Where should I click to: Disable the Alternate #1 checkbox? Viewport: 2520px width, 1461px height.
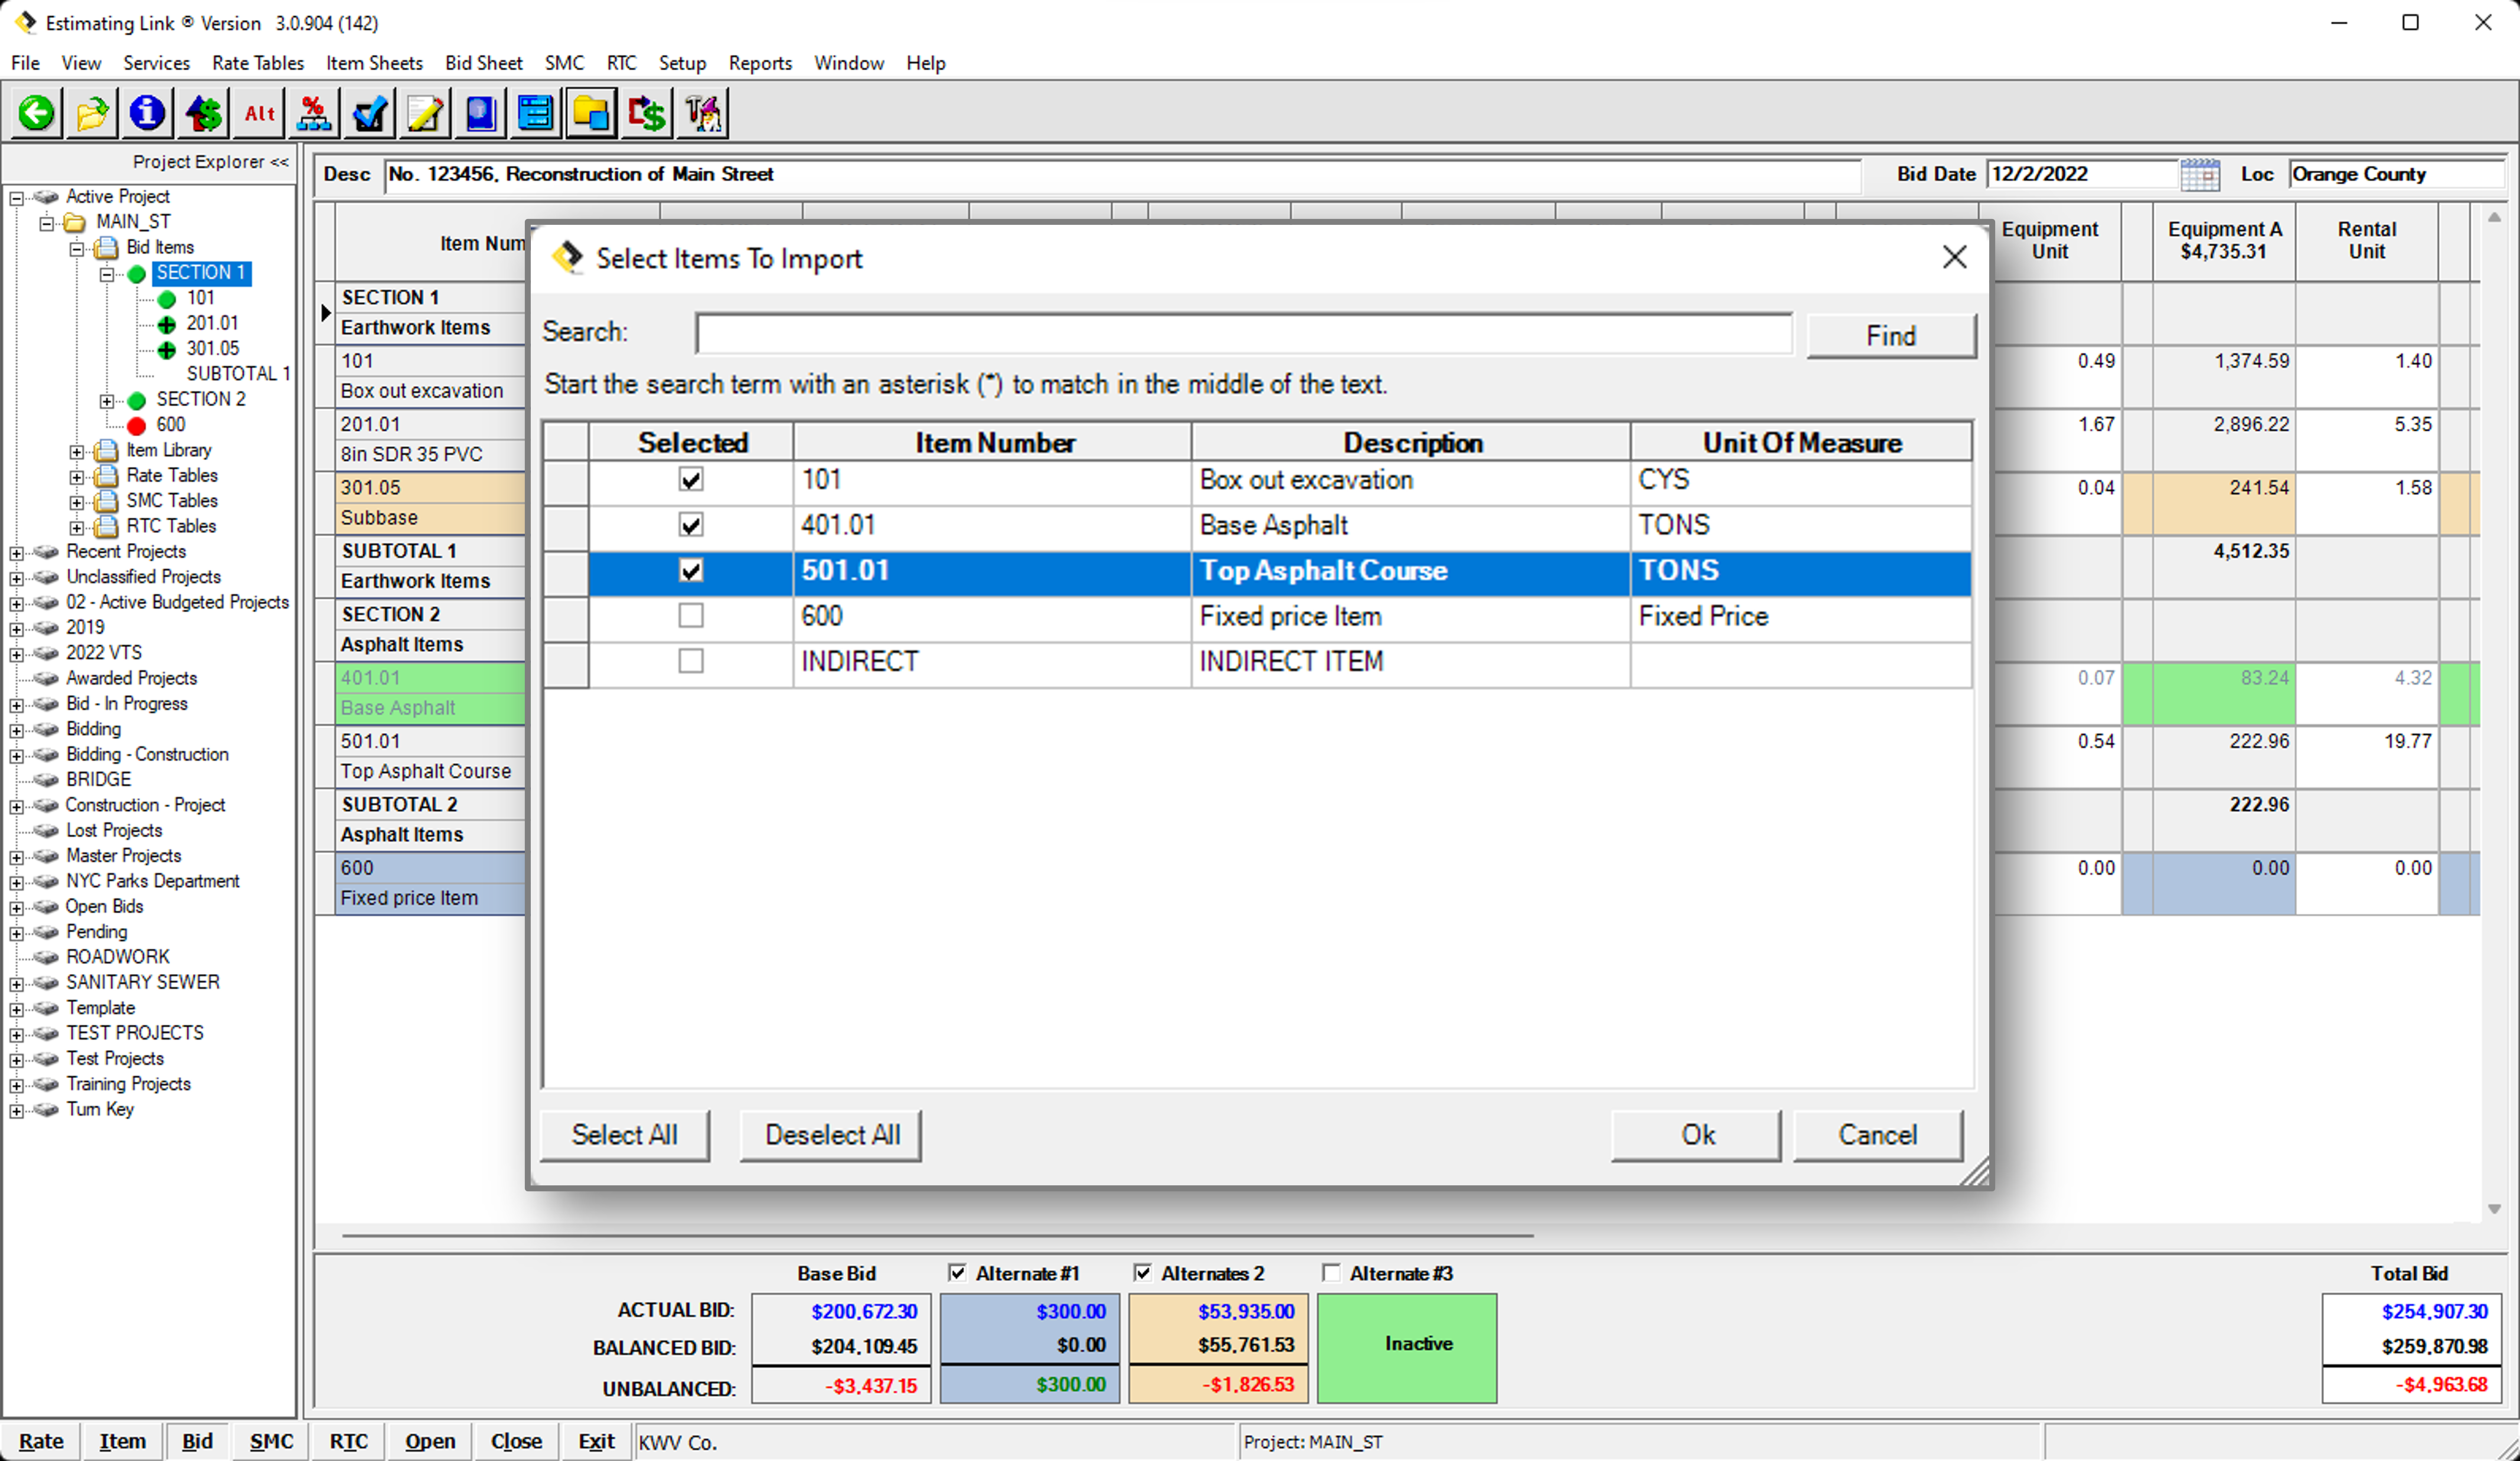957,1272
